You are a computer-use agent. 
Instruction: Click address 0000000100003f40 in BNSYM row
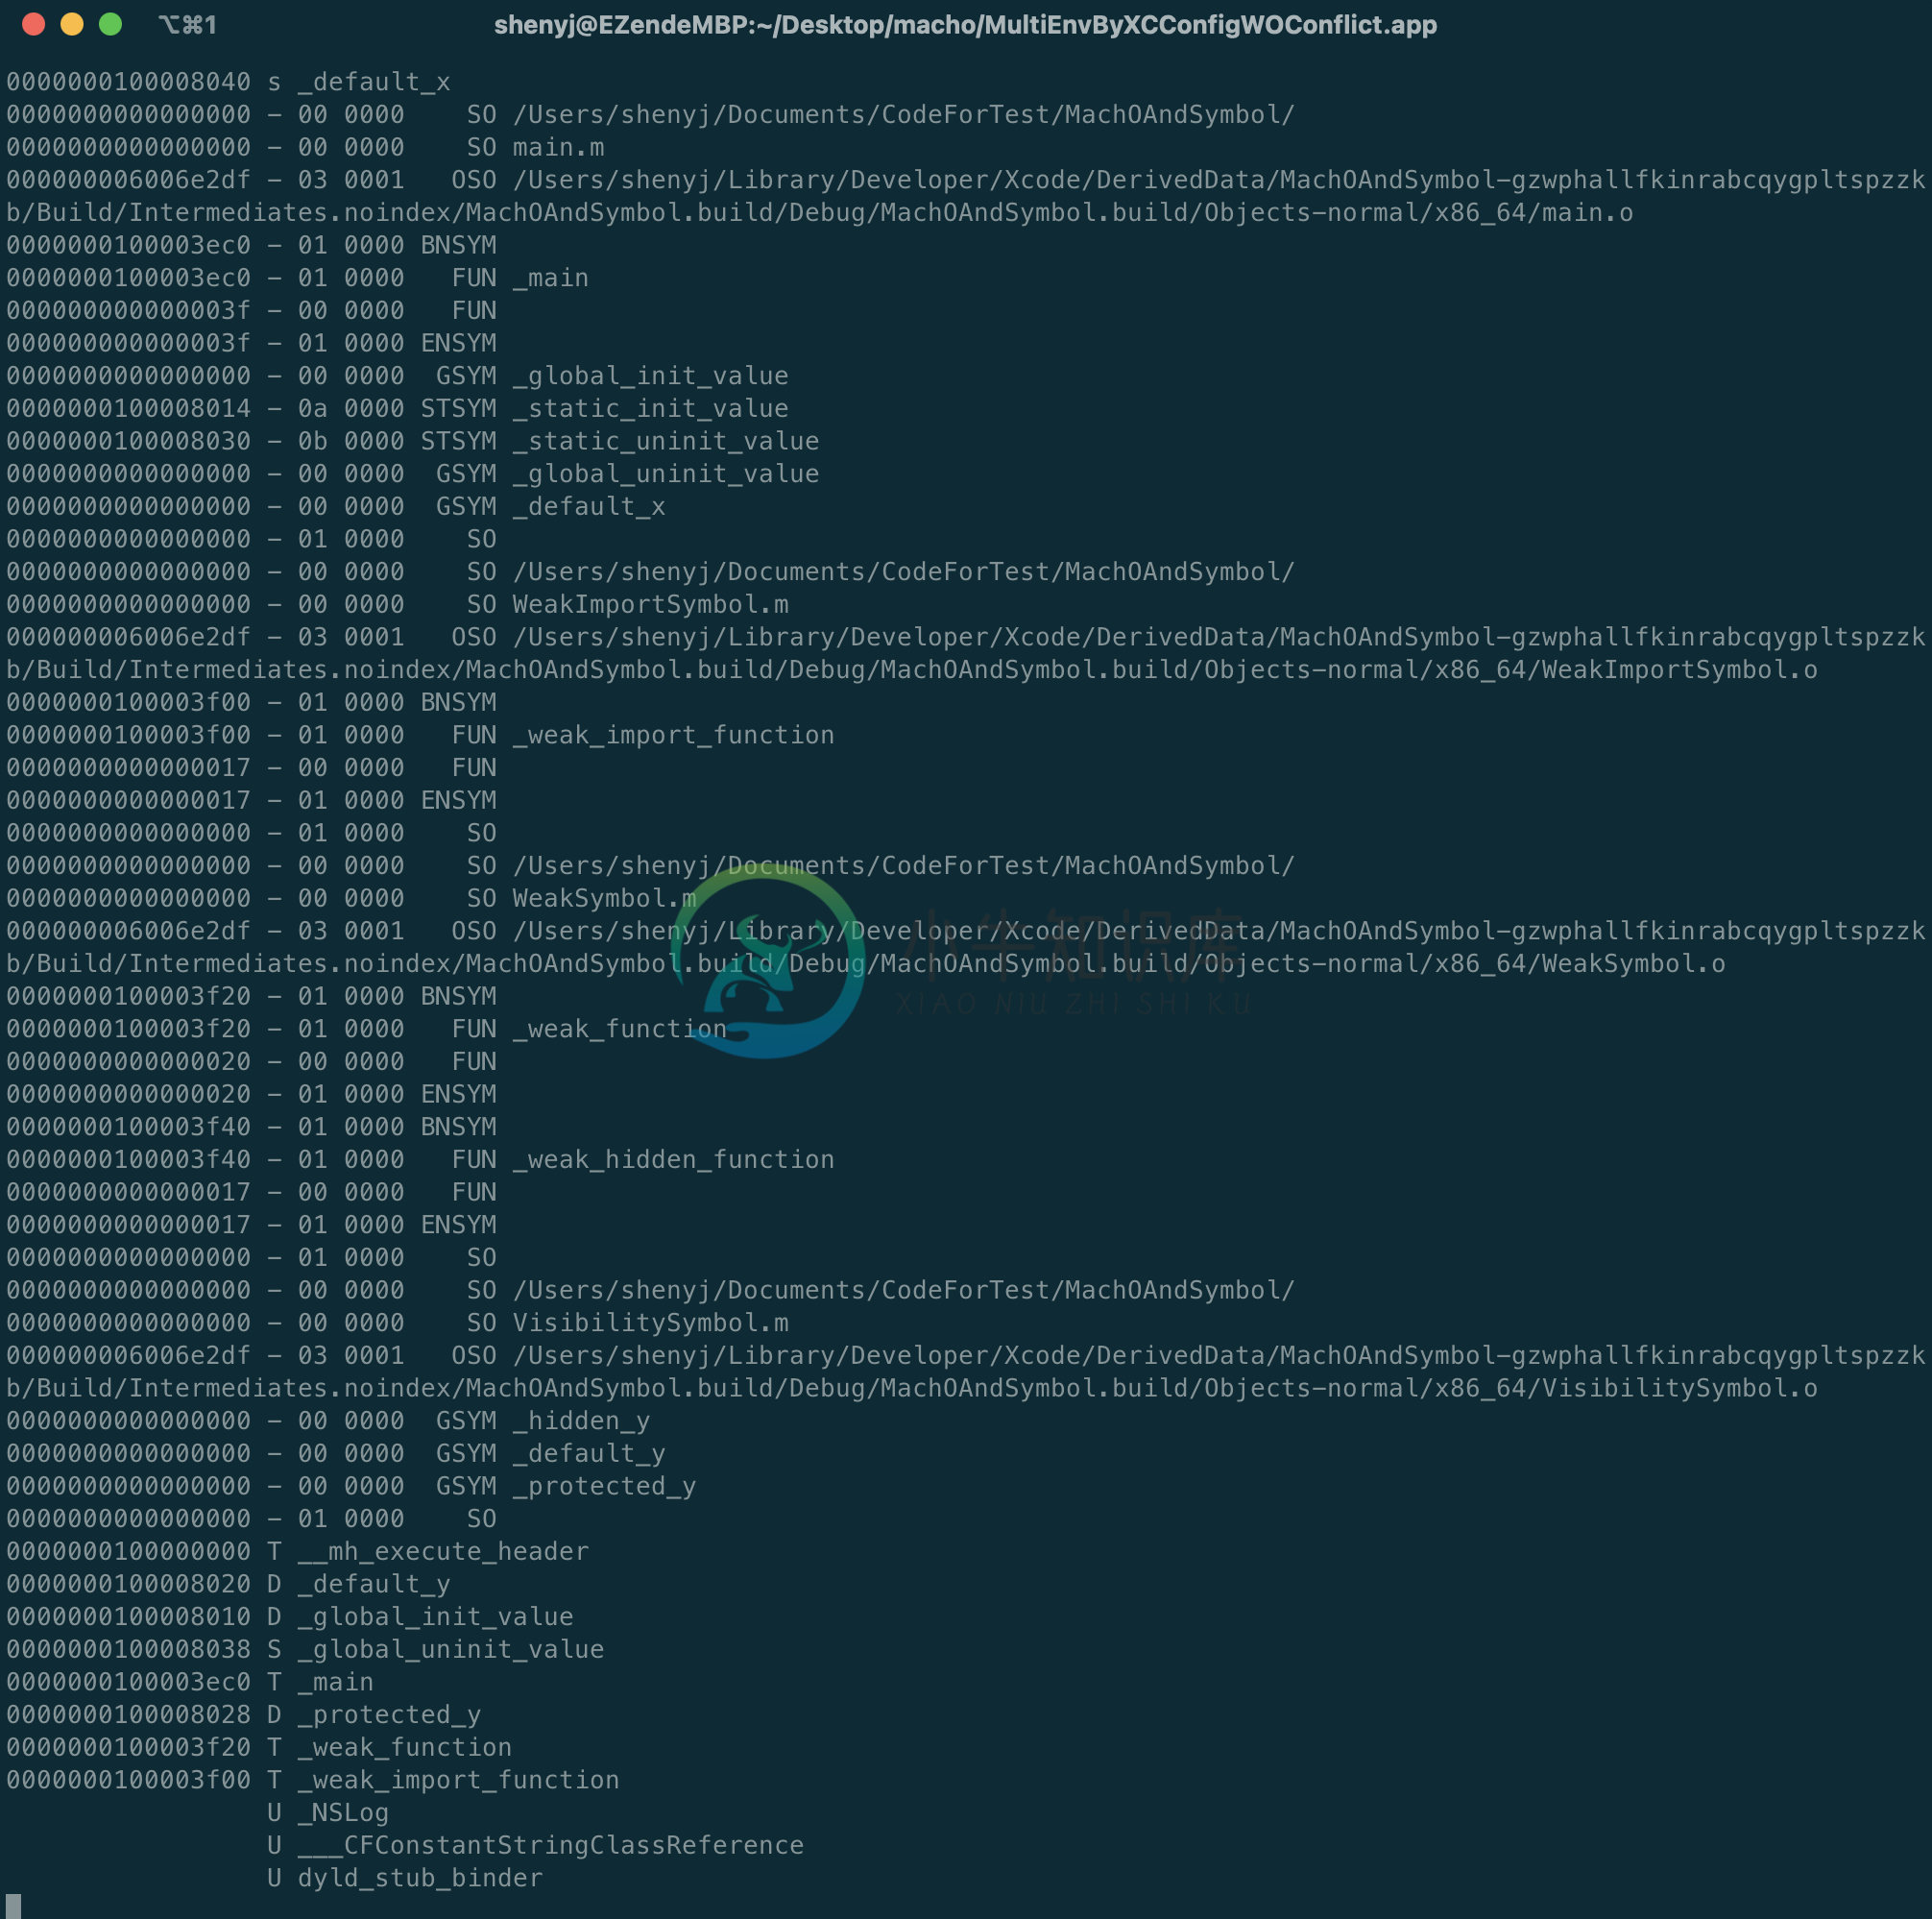point(128,1127)
